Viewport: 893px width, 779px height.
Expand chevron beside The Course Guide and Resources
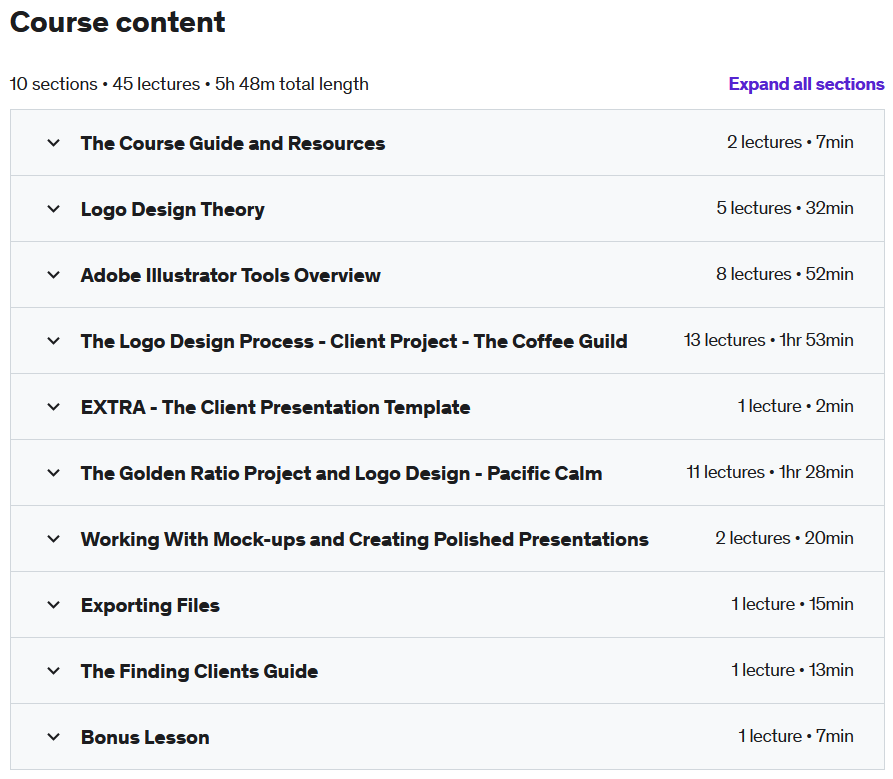click(54, 143)
